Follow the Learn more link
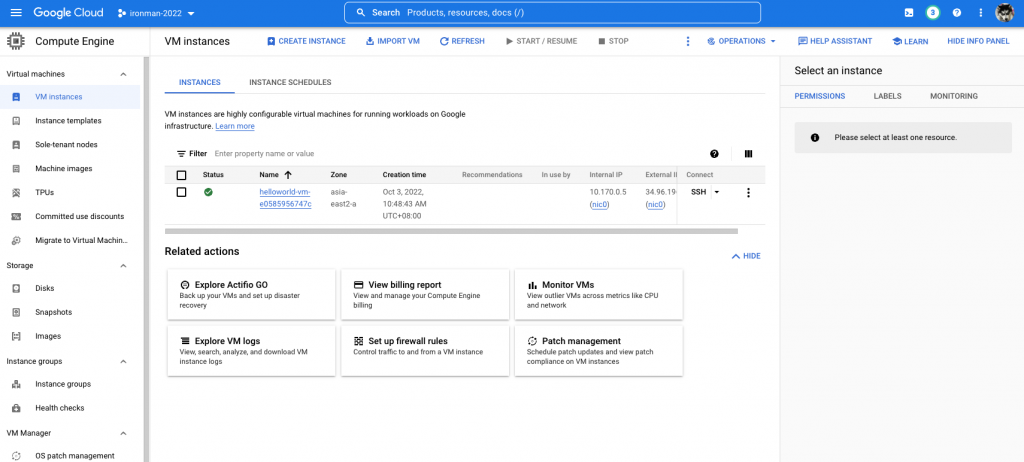 tap(235, 126)
